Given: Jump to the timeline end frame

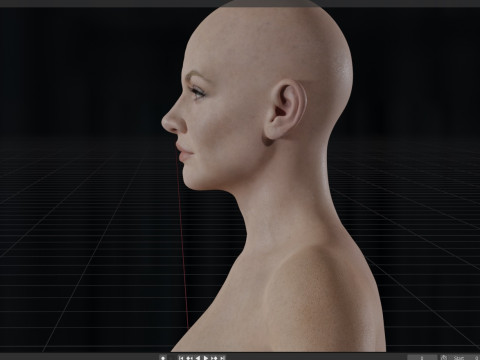Looking at the screenshot, I should 222,358.
